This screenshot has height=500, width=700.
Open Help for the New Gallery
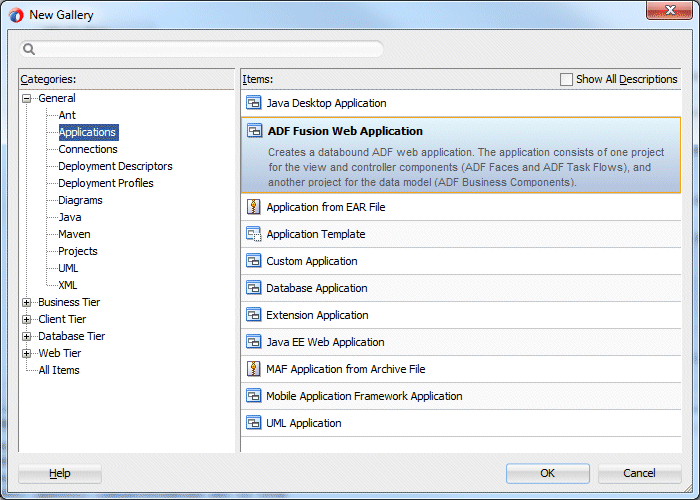60,473
